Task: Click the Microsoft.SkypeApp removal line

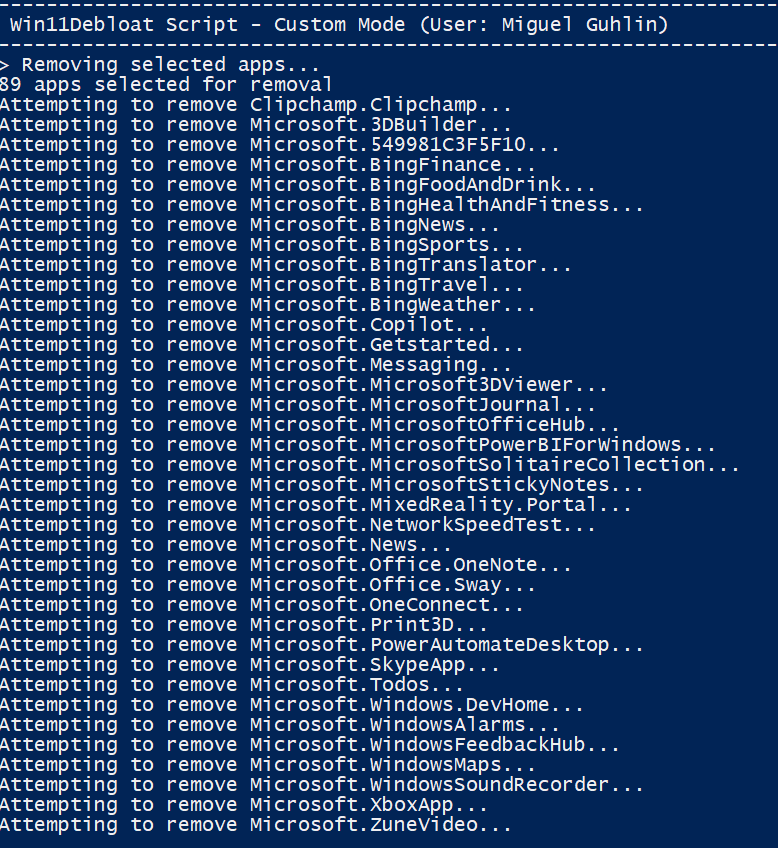Action: click(x=250, y=665)
